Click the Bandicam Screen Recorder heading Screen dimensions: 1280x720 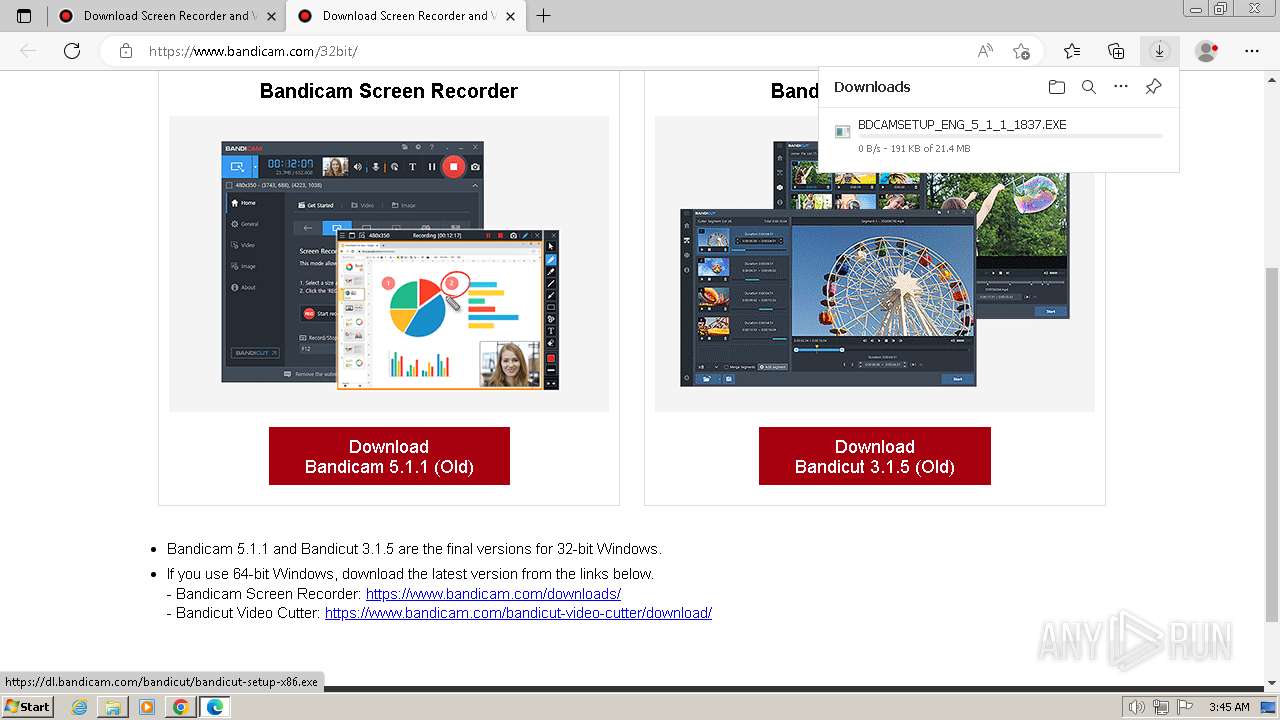[389, 91]
